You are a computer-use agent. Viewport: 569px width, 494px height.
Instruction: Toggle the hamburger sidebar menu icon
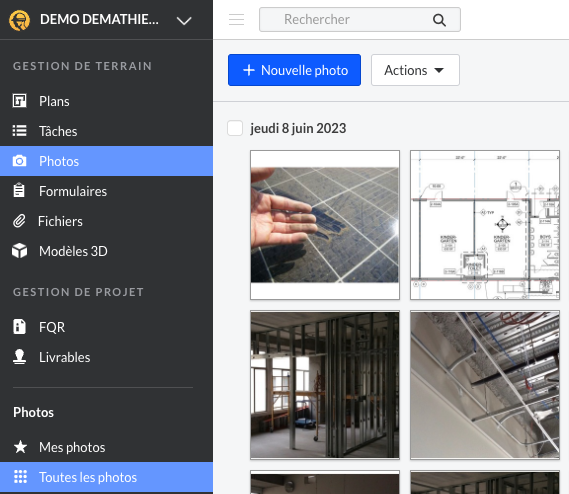tap(237, 20)
